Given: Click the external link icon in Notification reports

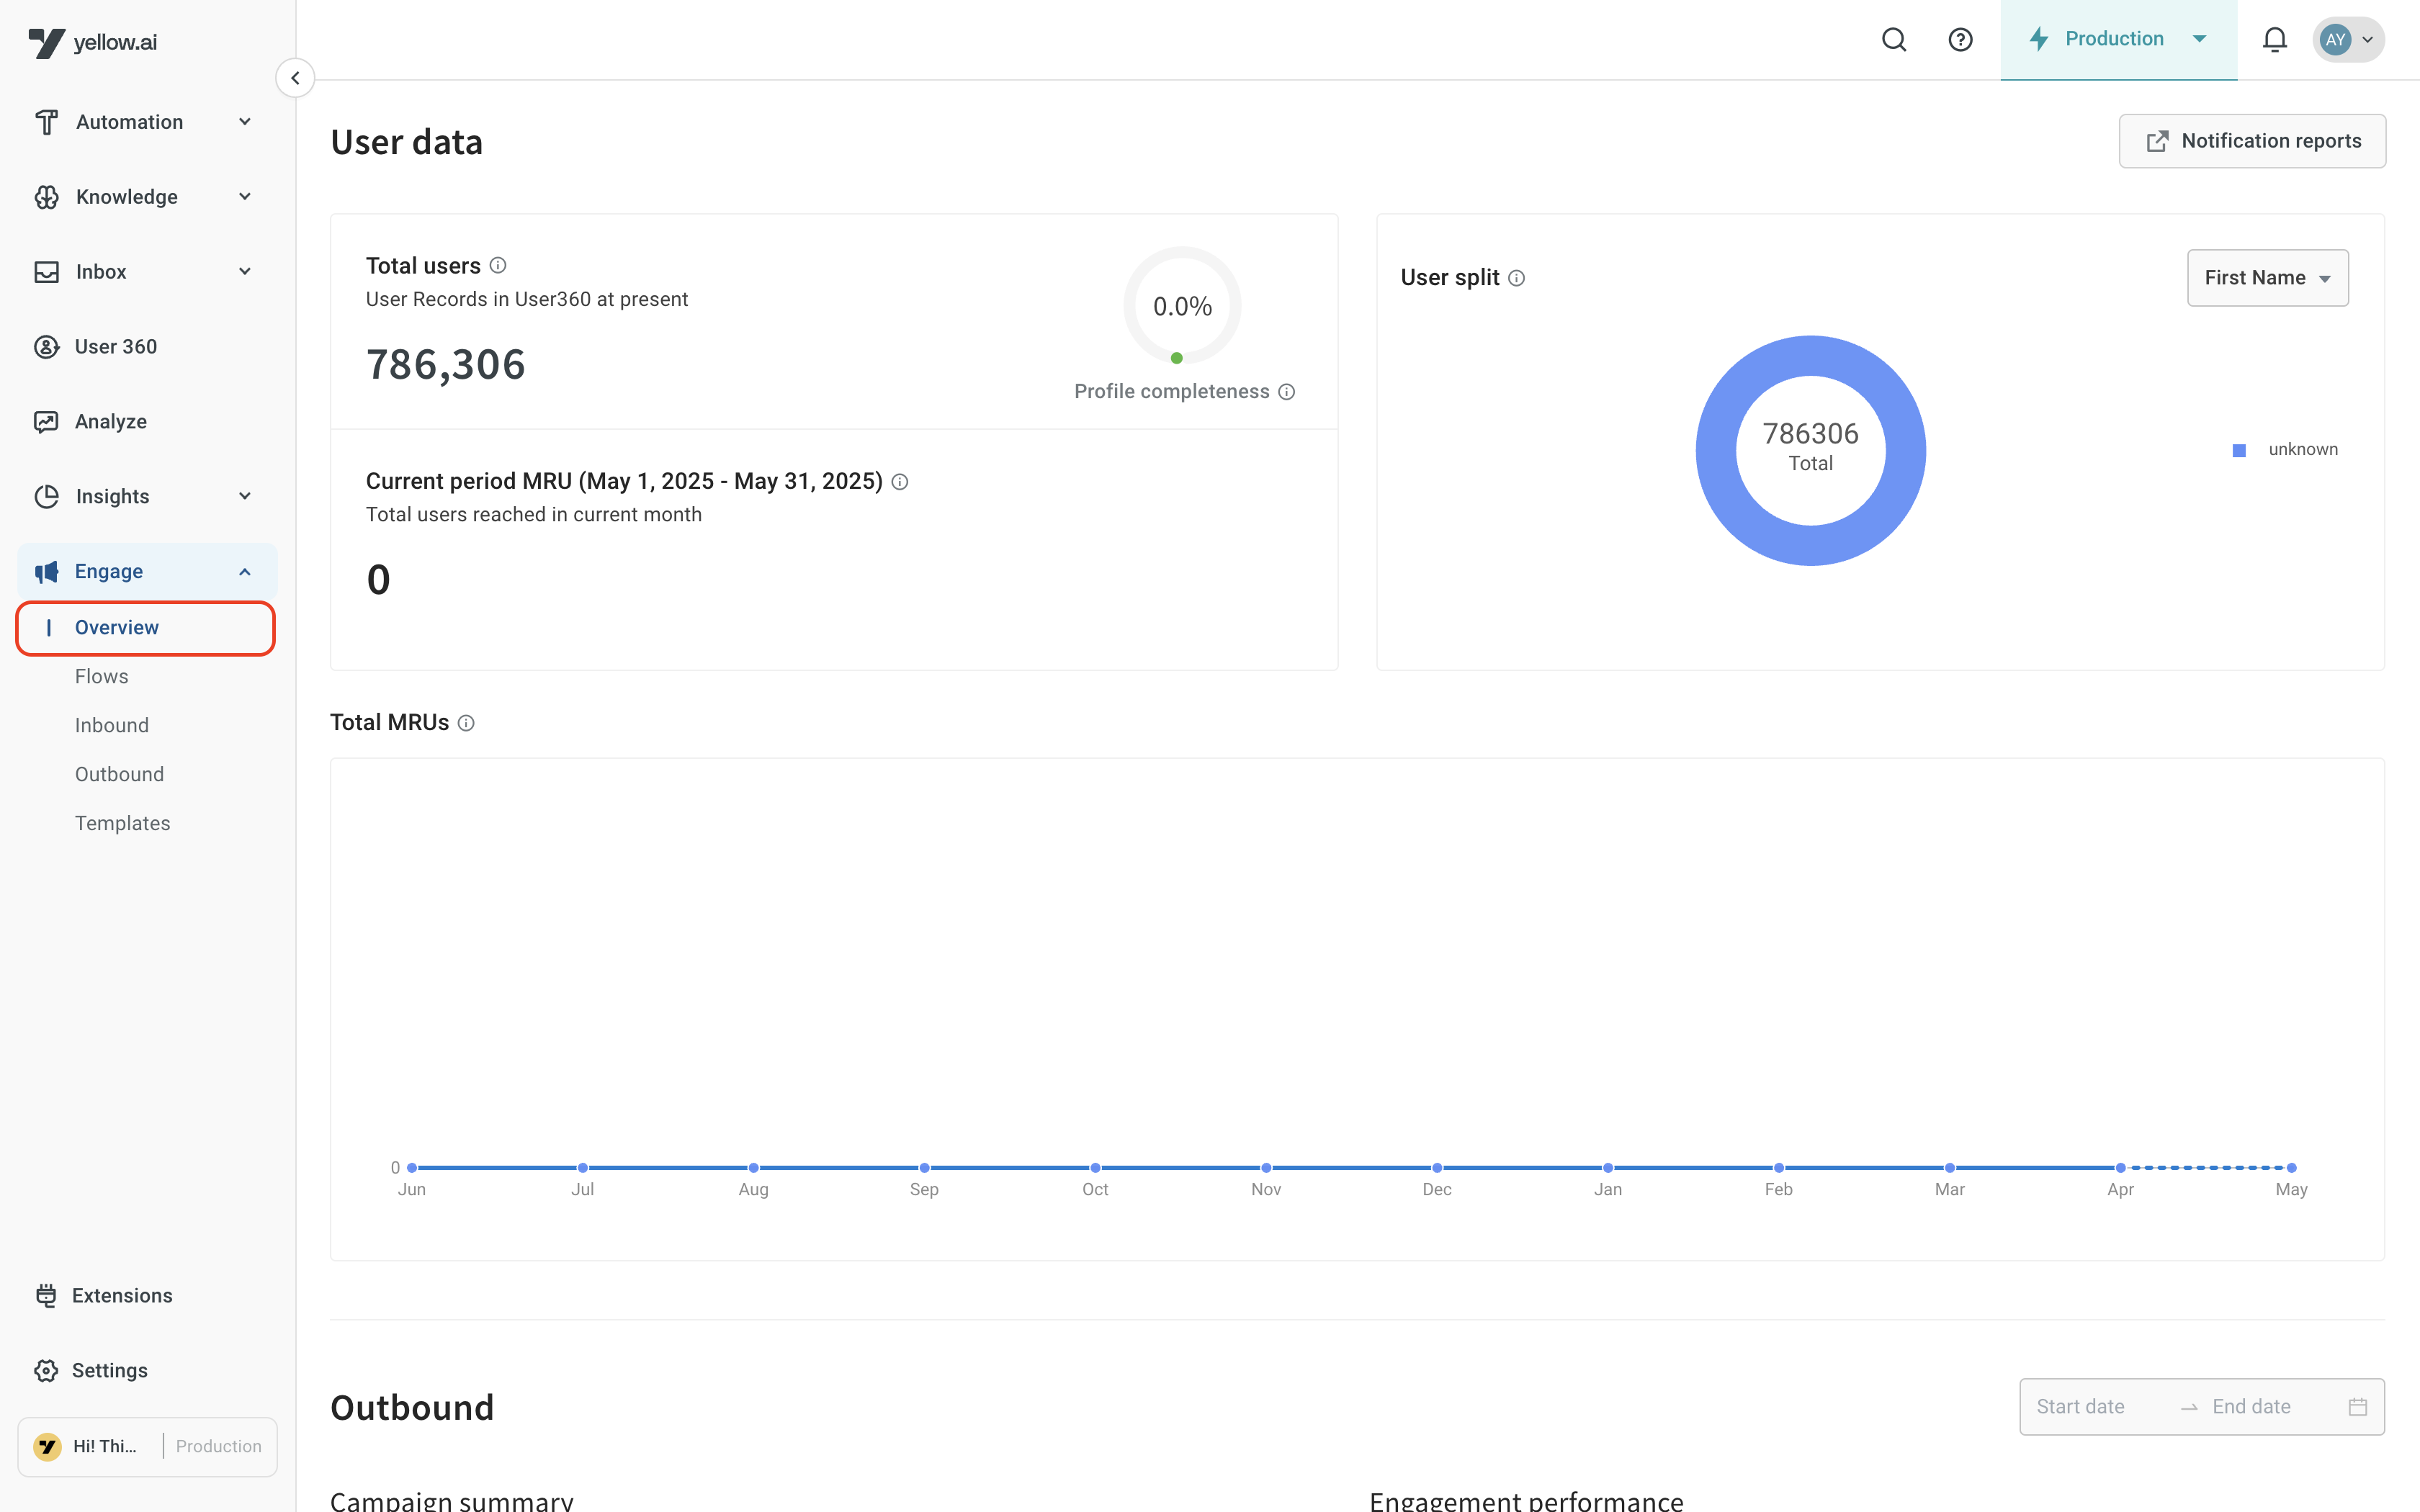Looking at the screenshot, I should point(2158,141).
